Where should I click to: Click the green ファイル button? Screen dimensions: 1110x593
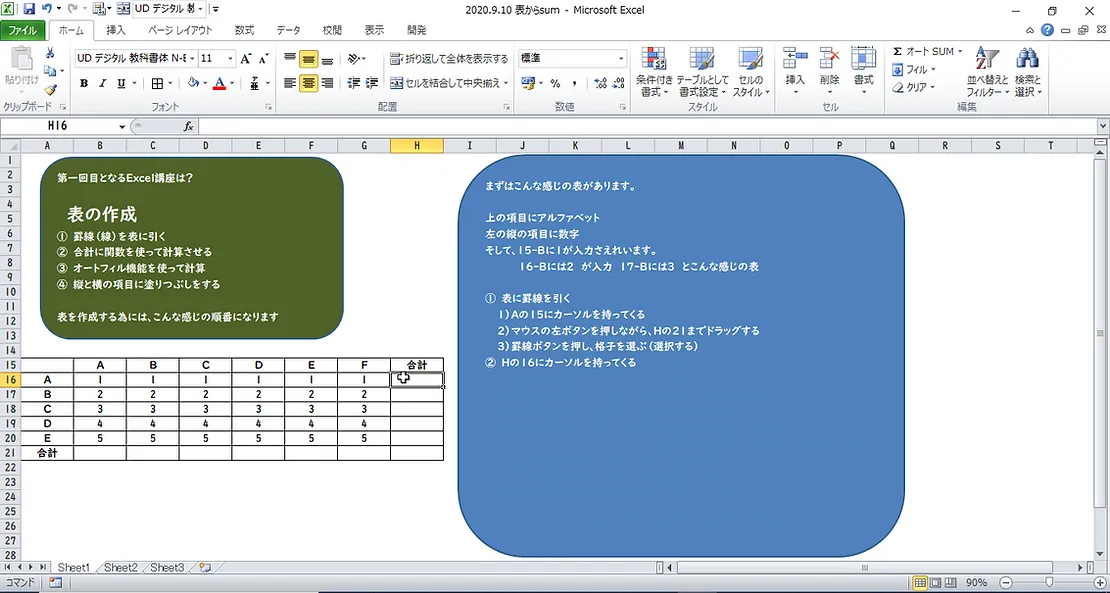click(23, 30)
